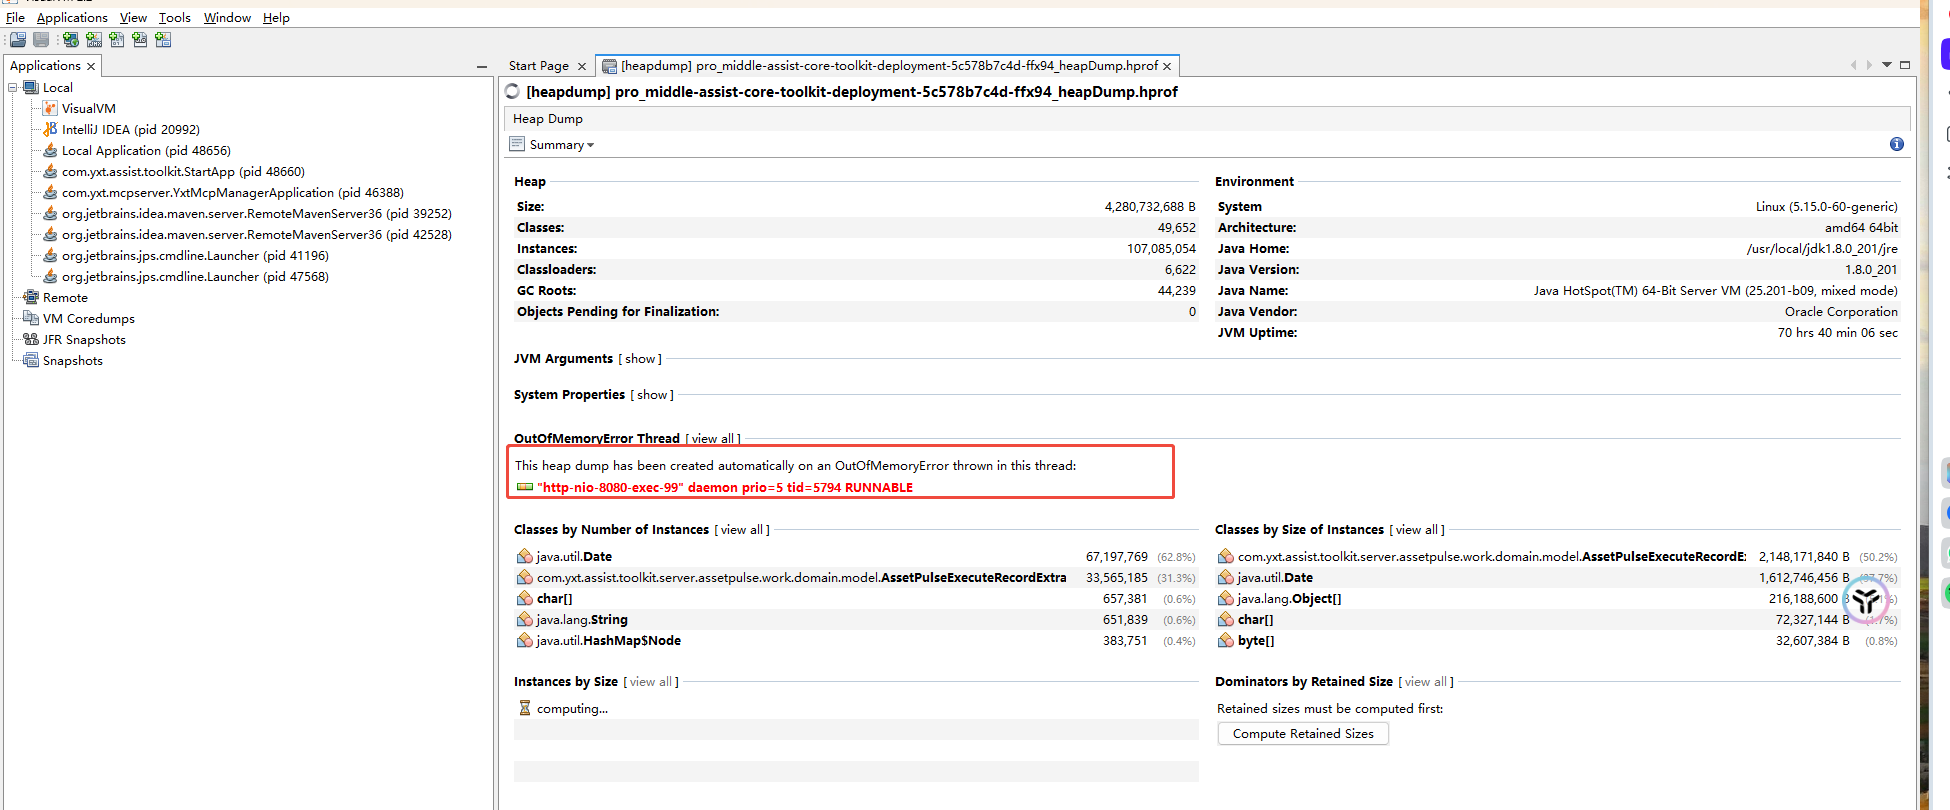Click the blue info icon in the Summary bar
The height and width of the screenshot is (810, 1950).
coord(1897,144)
